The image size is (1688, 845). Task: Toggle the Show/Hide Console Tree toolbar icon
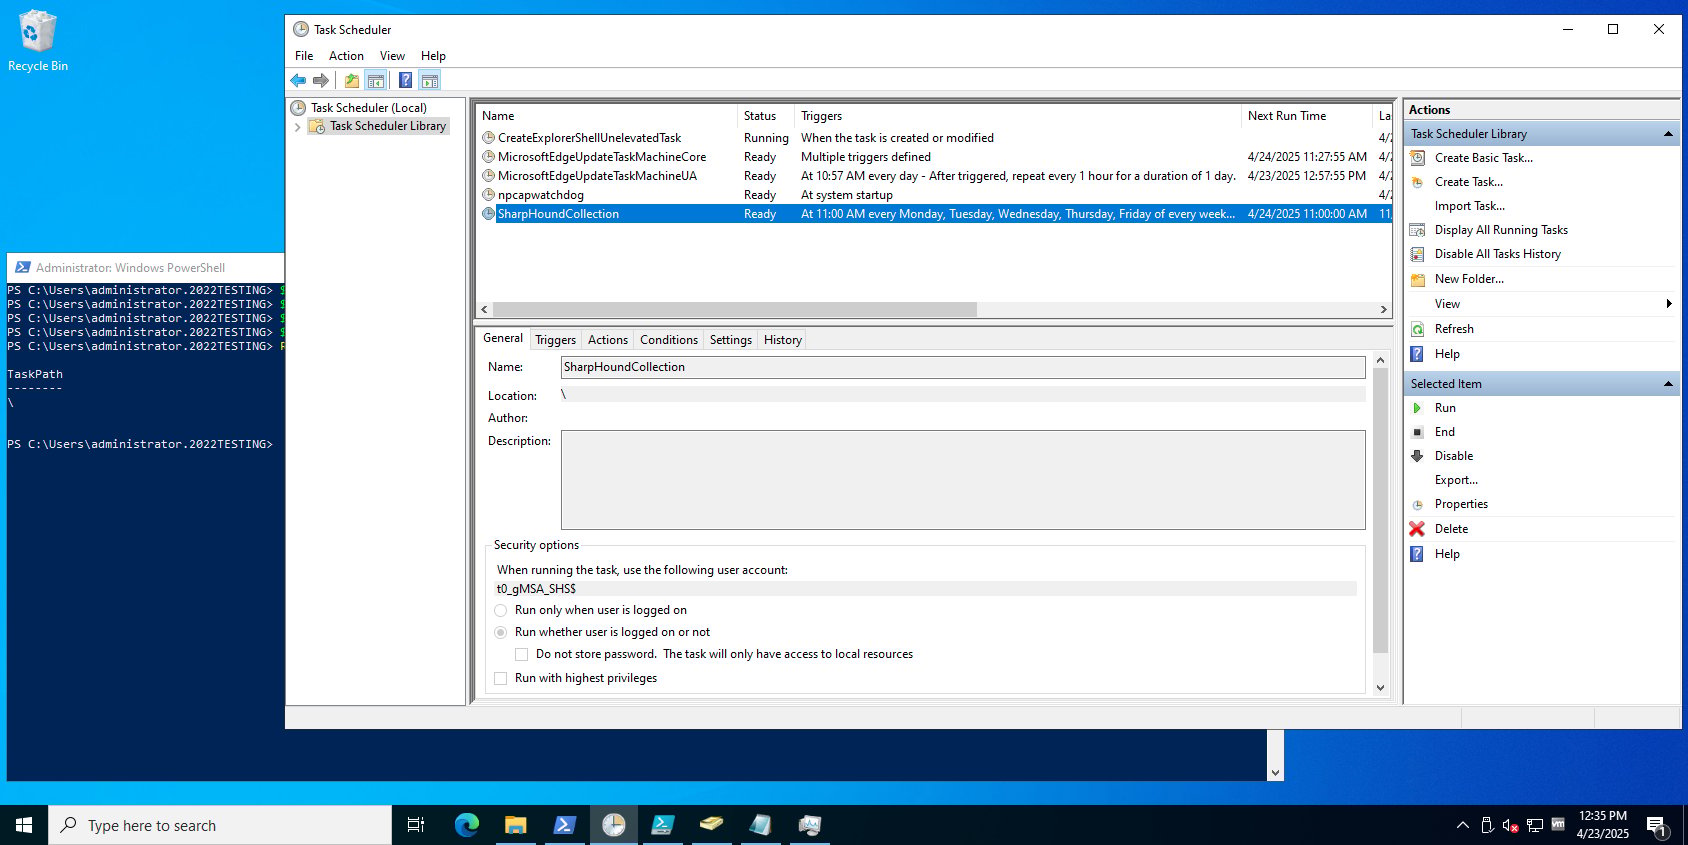[x=376, y=81]
